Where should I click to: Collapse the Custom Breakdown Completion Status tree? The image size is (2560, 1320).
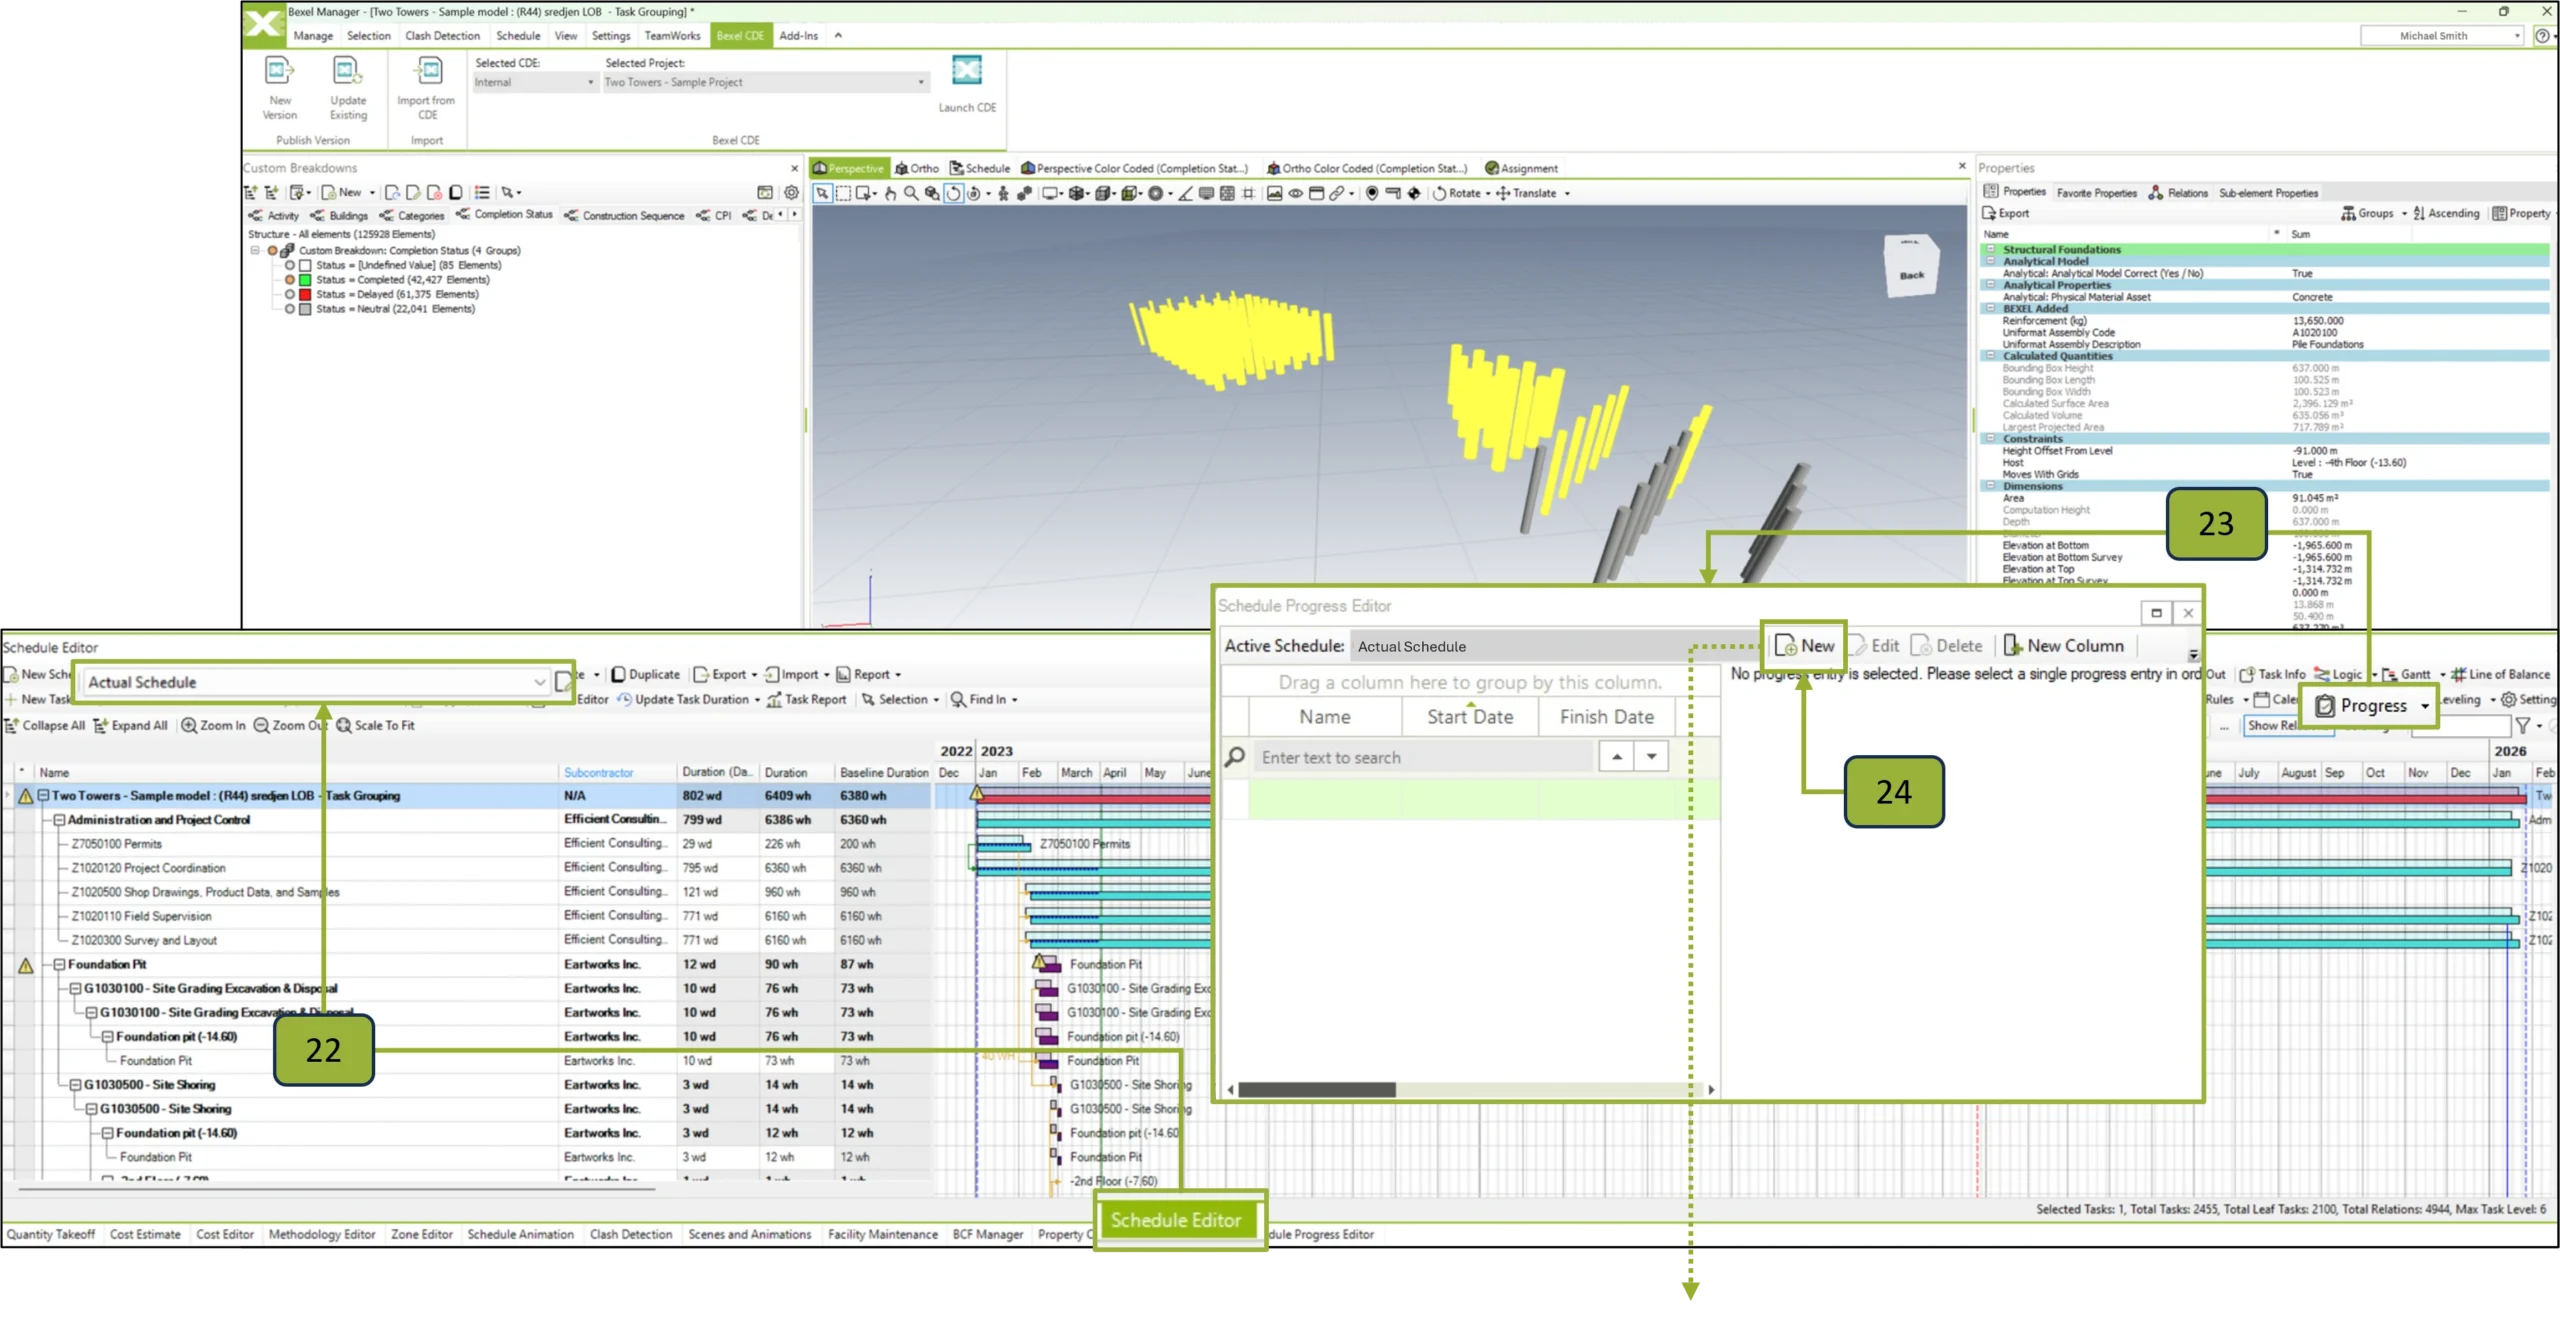tap(255, 250)
